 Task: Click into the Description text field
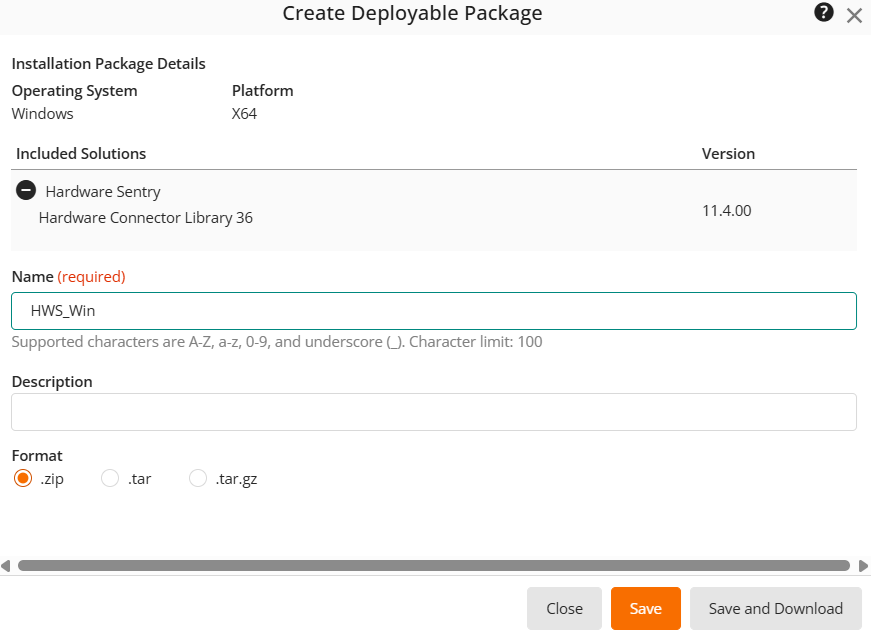pyautogui.click(x=433, y=412)
